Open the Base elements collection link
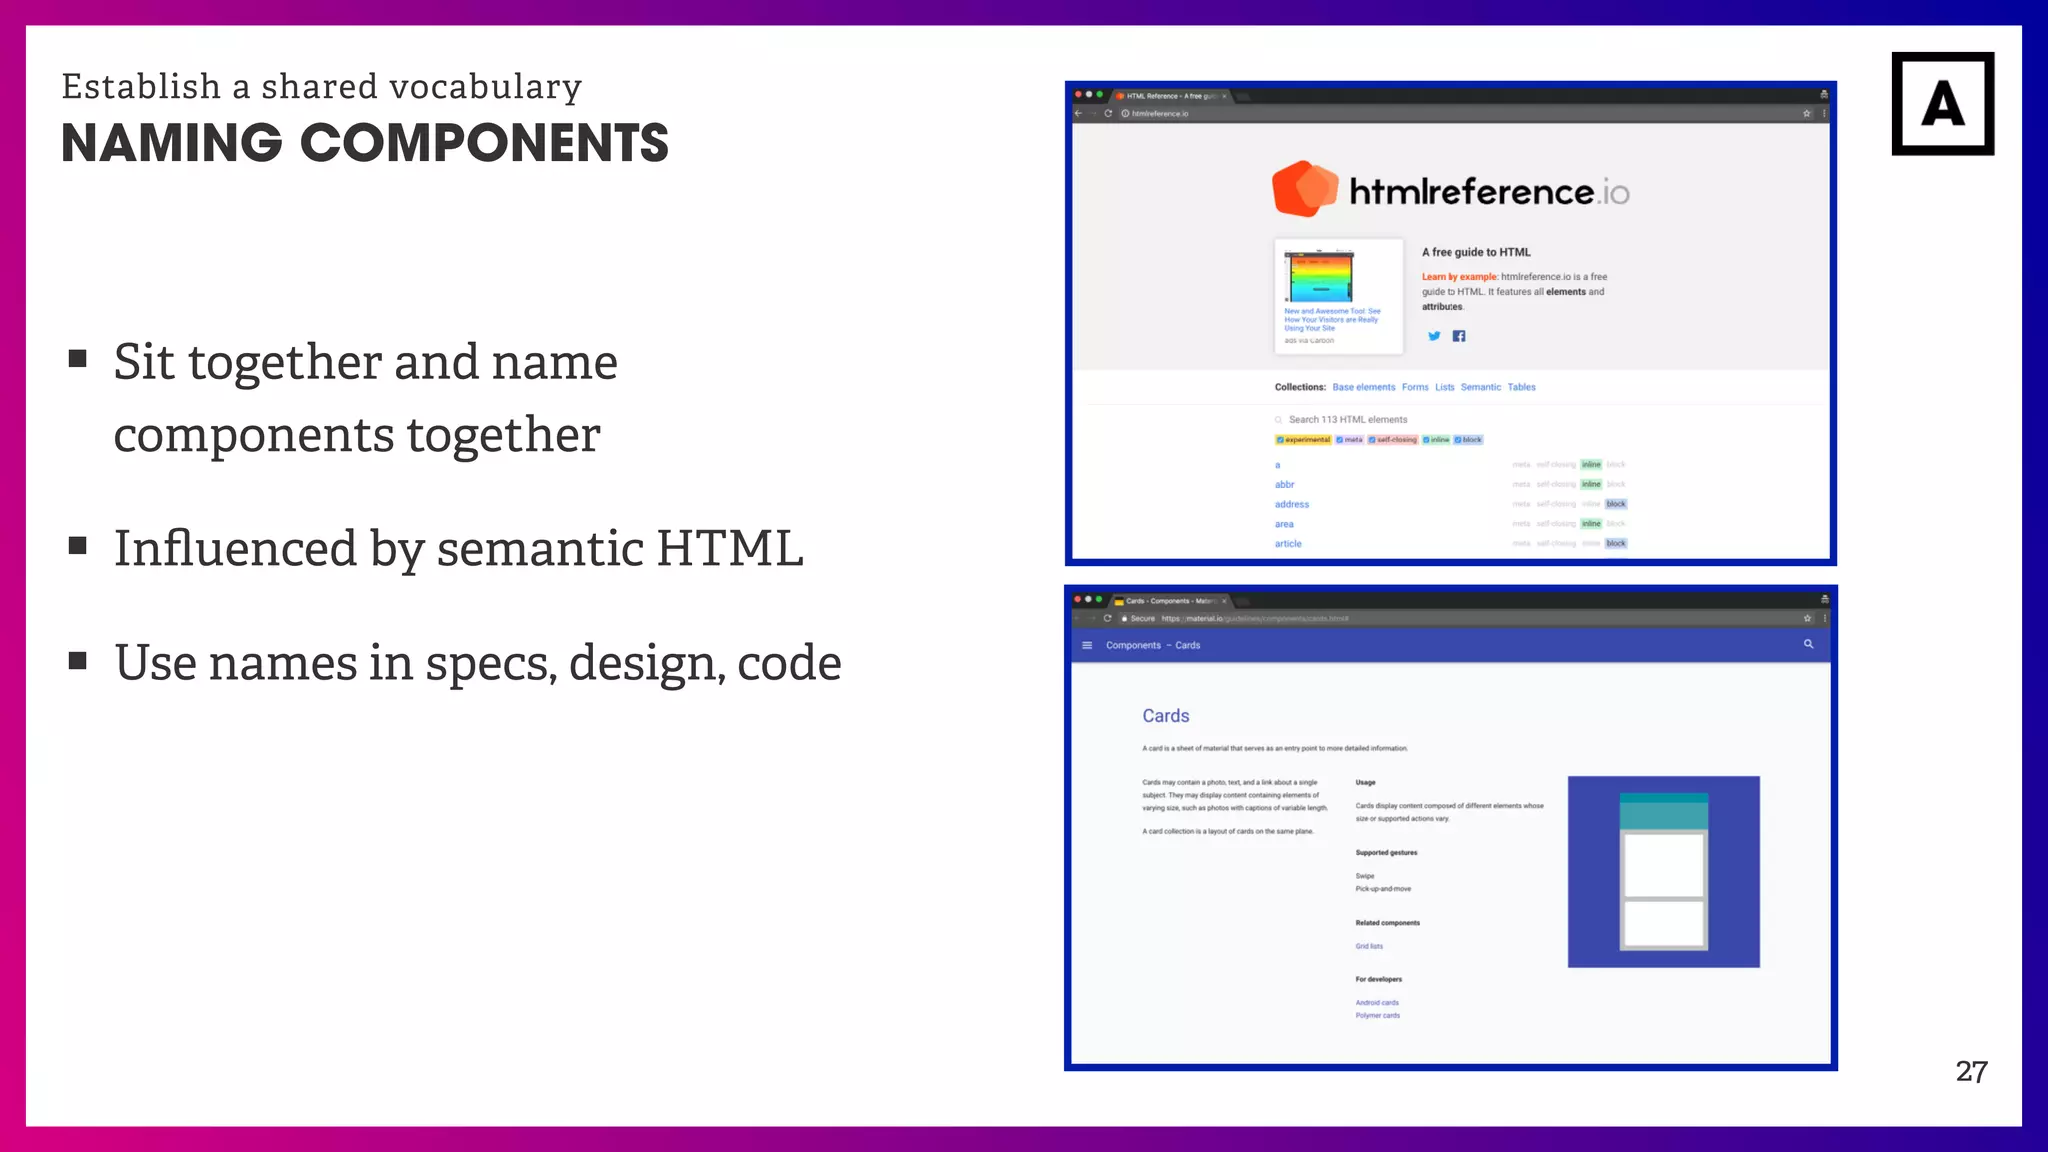 1363,387
